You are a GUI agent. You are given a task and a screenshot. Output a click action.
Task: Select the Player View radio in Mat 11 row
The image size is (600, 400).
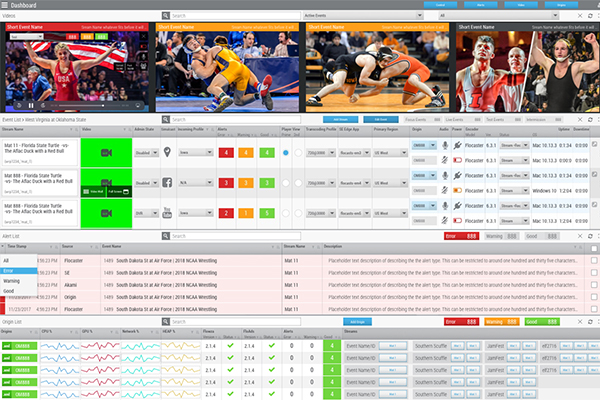286,153
